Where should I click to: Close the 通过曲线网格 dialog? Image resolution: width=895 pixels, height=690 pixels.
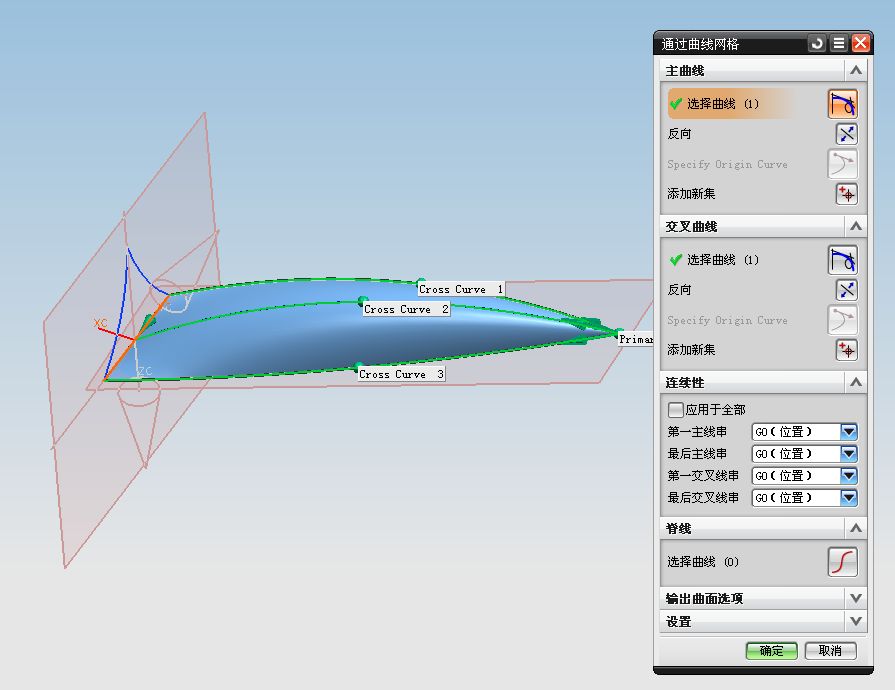(860, 43)
